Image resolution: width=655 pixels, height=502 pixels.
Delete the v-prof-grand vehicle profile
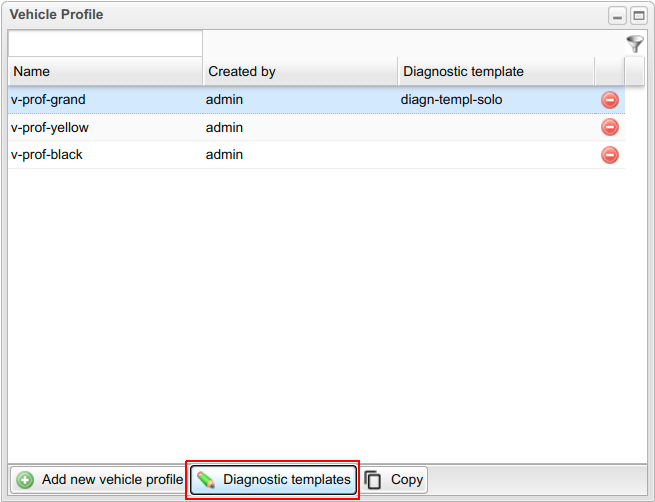[x=609, y=100]
